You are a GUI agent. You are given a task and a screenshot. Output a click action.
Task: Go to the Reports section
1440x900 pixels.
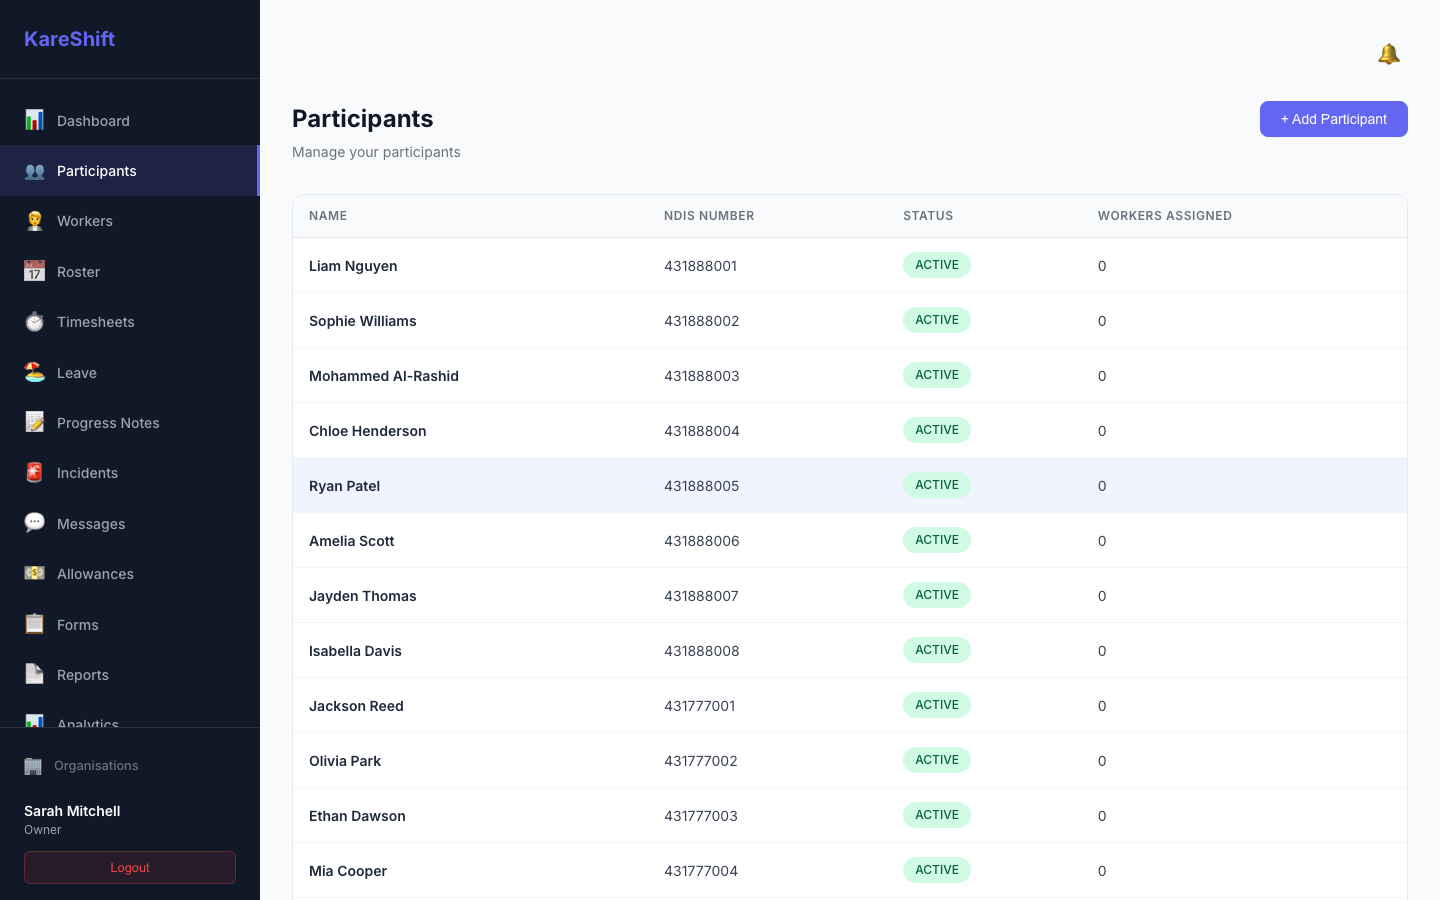point(130,674)
